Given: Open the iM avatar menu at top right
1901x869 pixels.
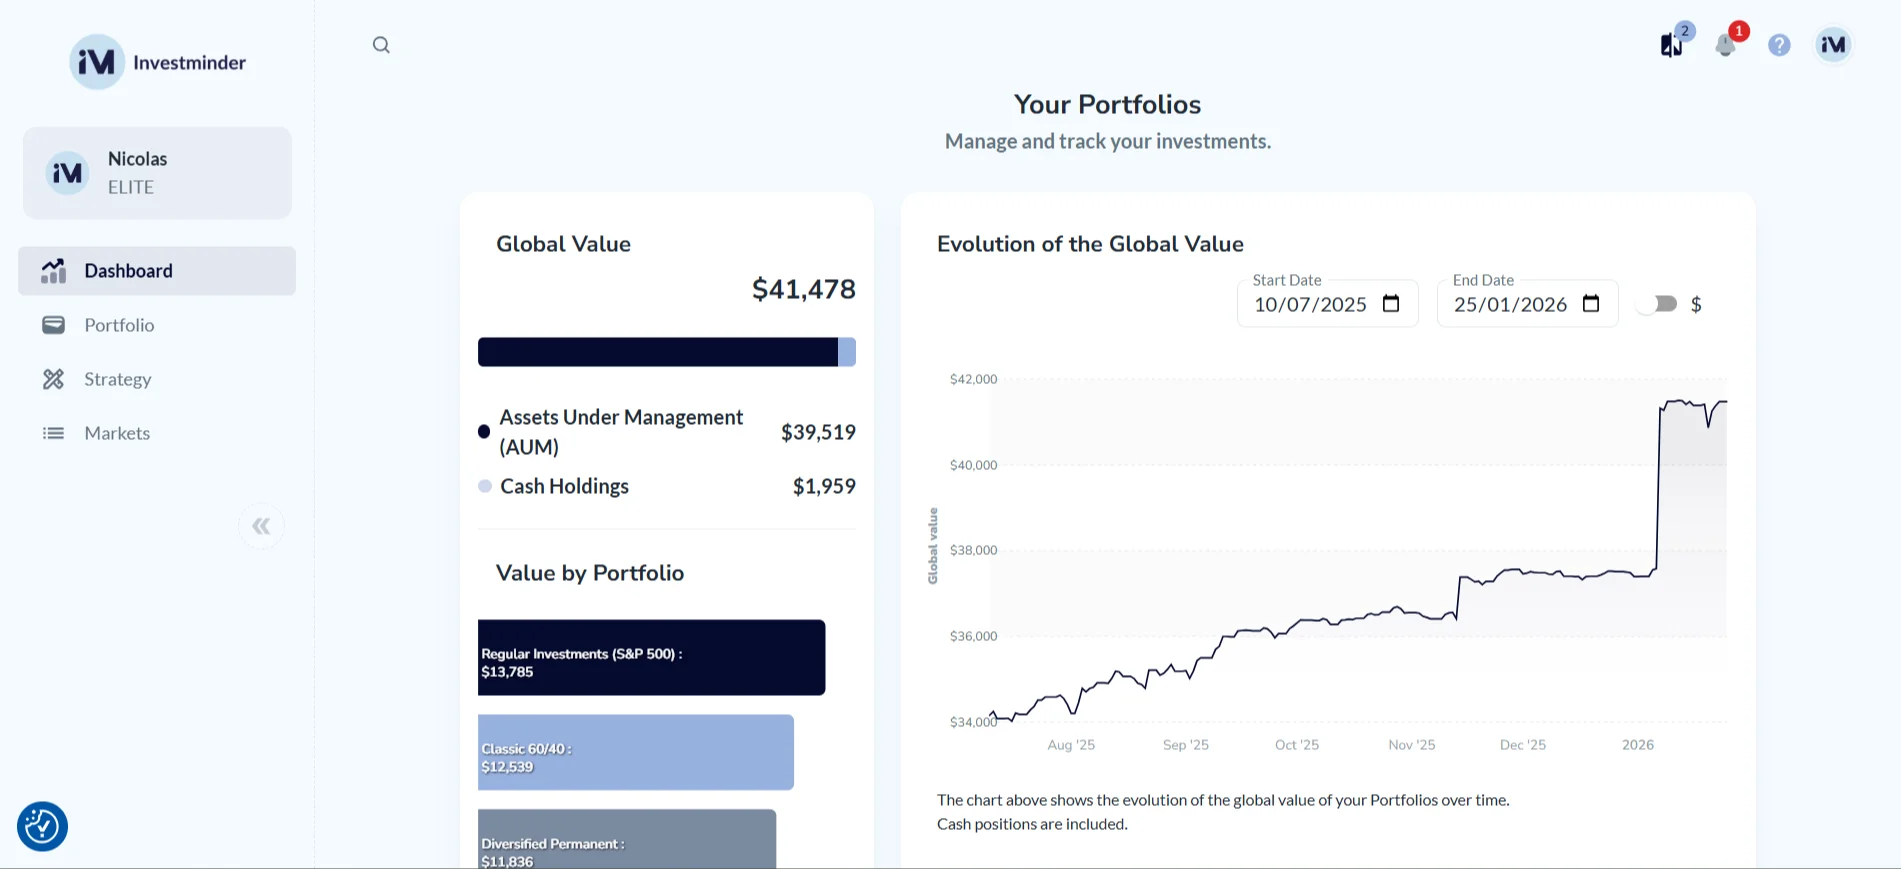Looking at the screenshot, I should coord(1832,44).
